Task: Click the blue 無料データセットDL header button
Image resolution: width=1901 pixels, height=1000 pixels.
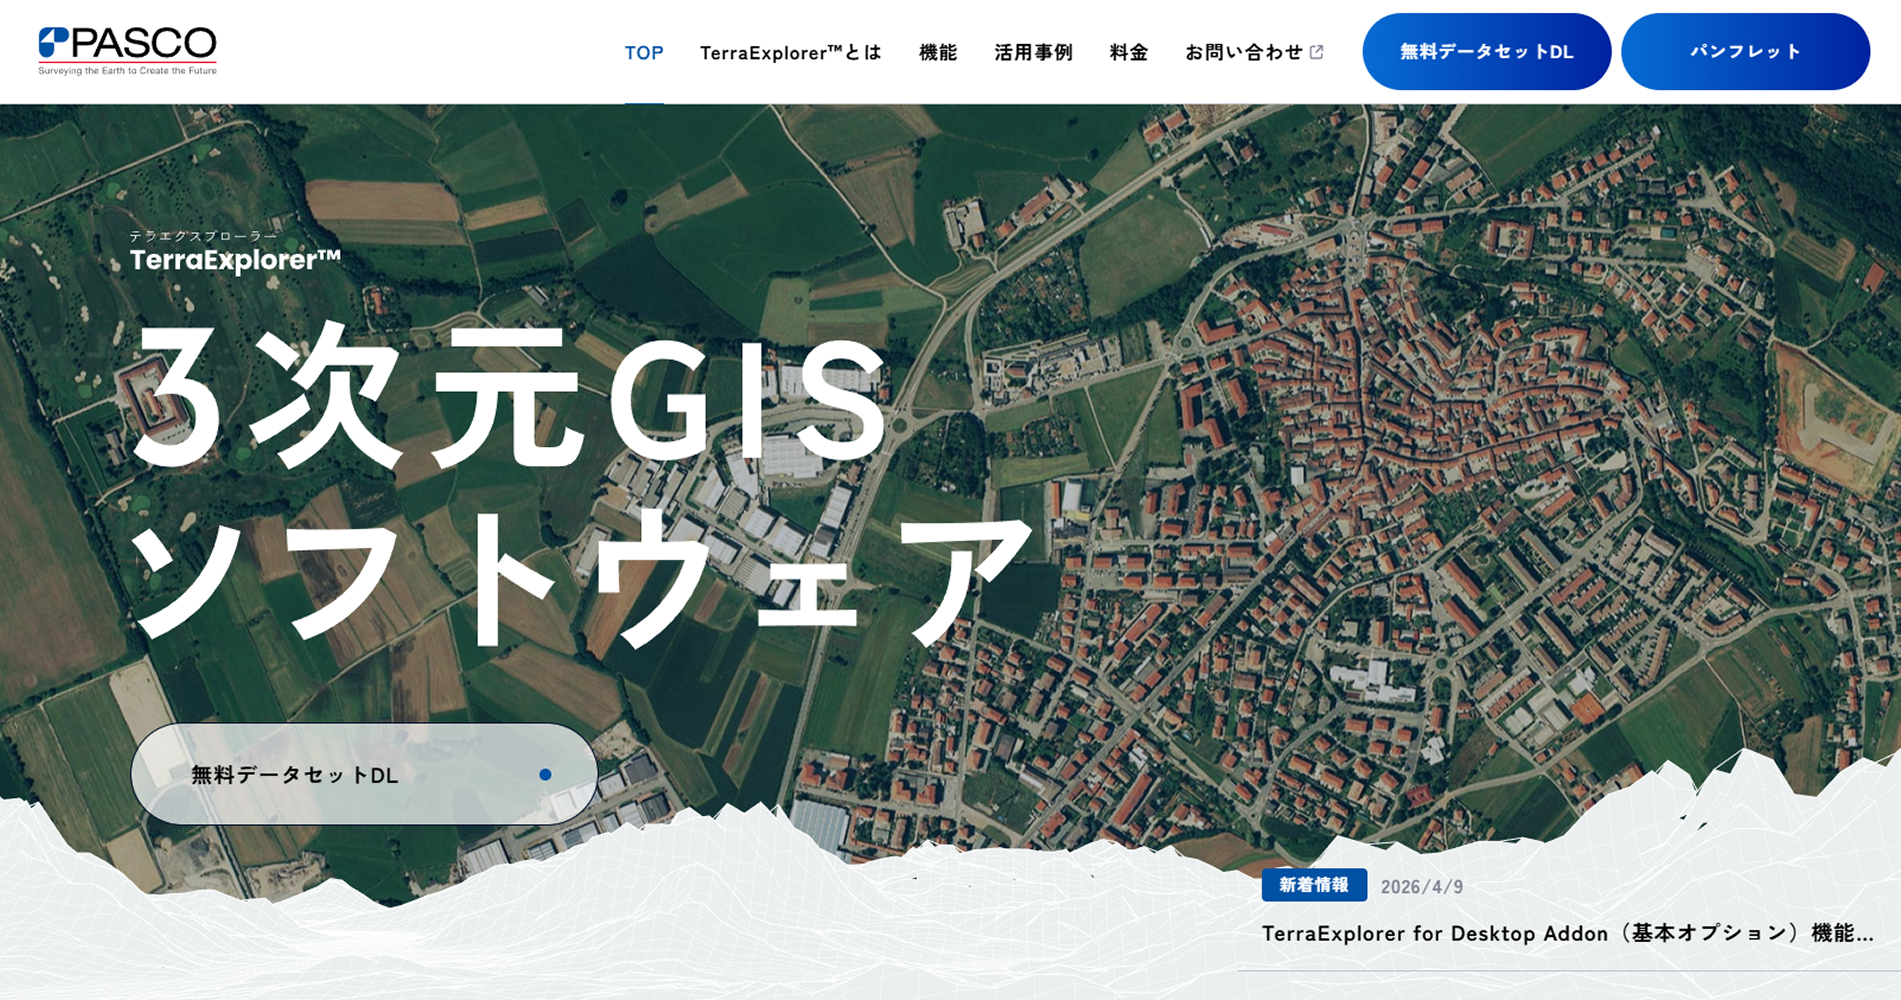Action: pyautogui.click(x=1486, y=52)
